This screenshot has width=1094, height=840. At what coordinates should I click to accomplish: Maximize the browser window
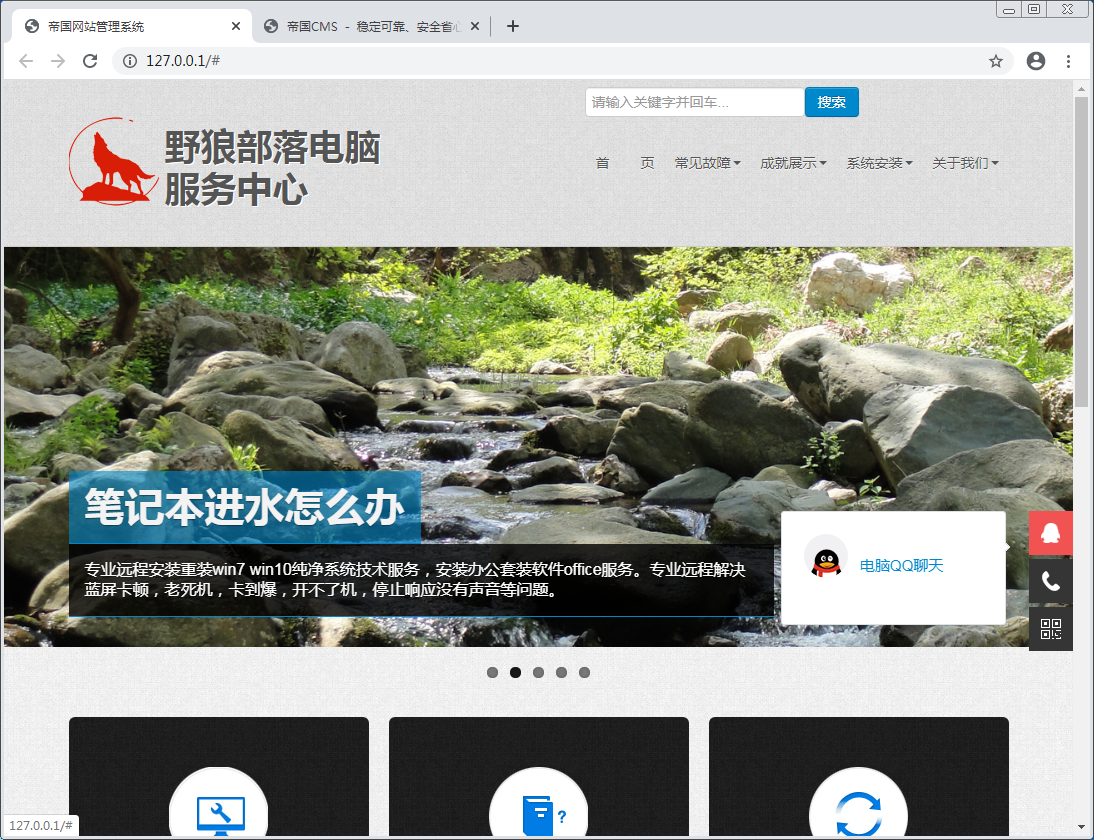coord(1034,9)
